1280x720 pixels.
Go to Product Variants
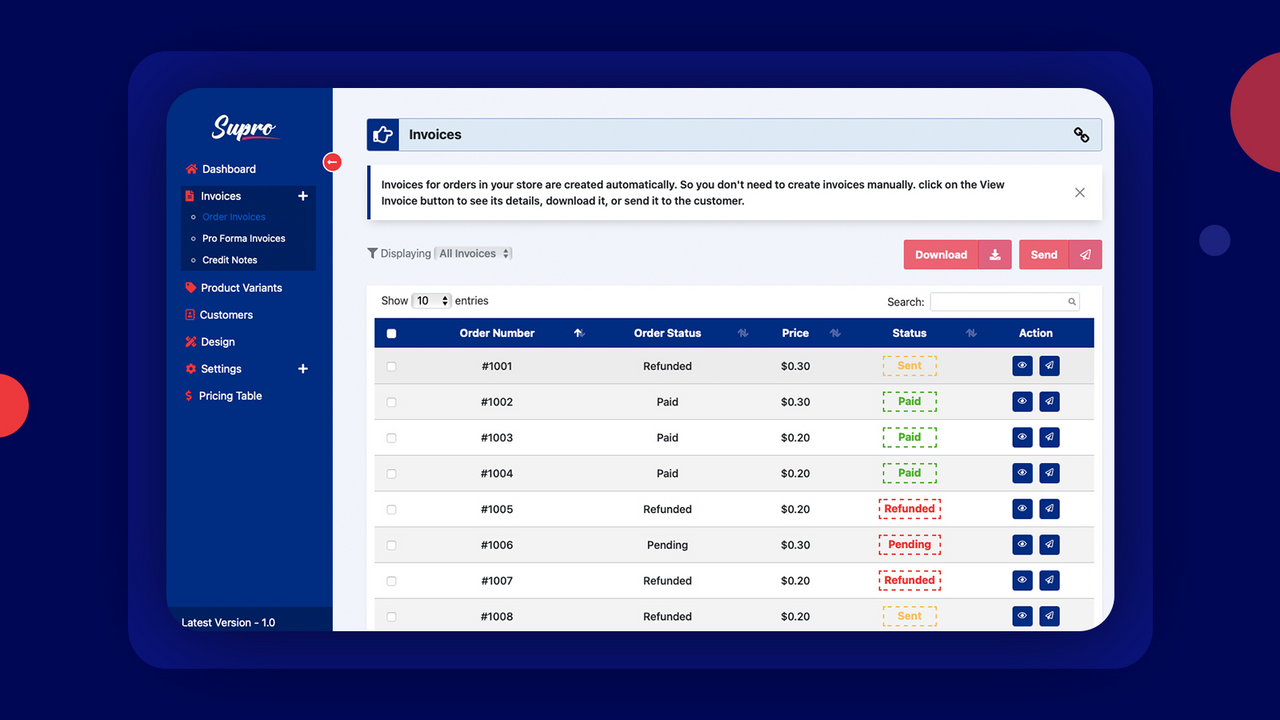tap(233, 288)
